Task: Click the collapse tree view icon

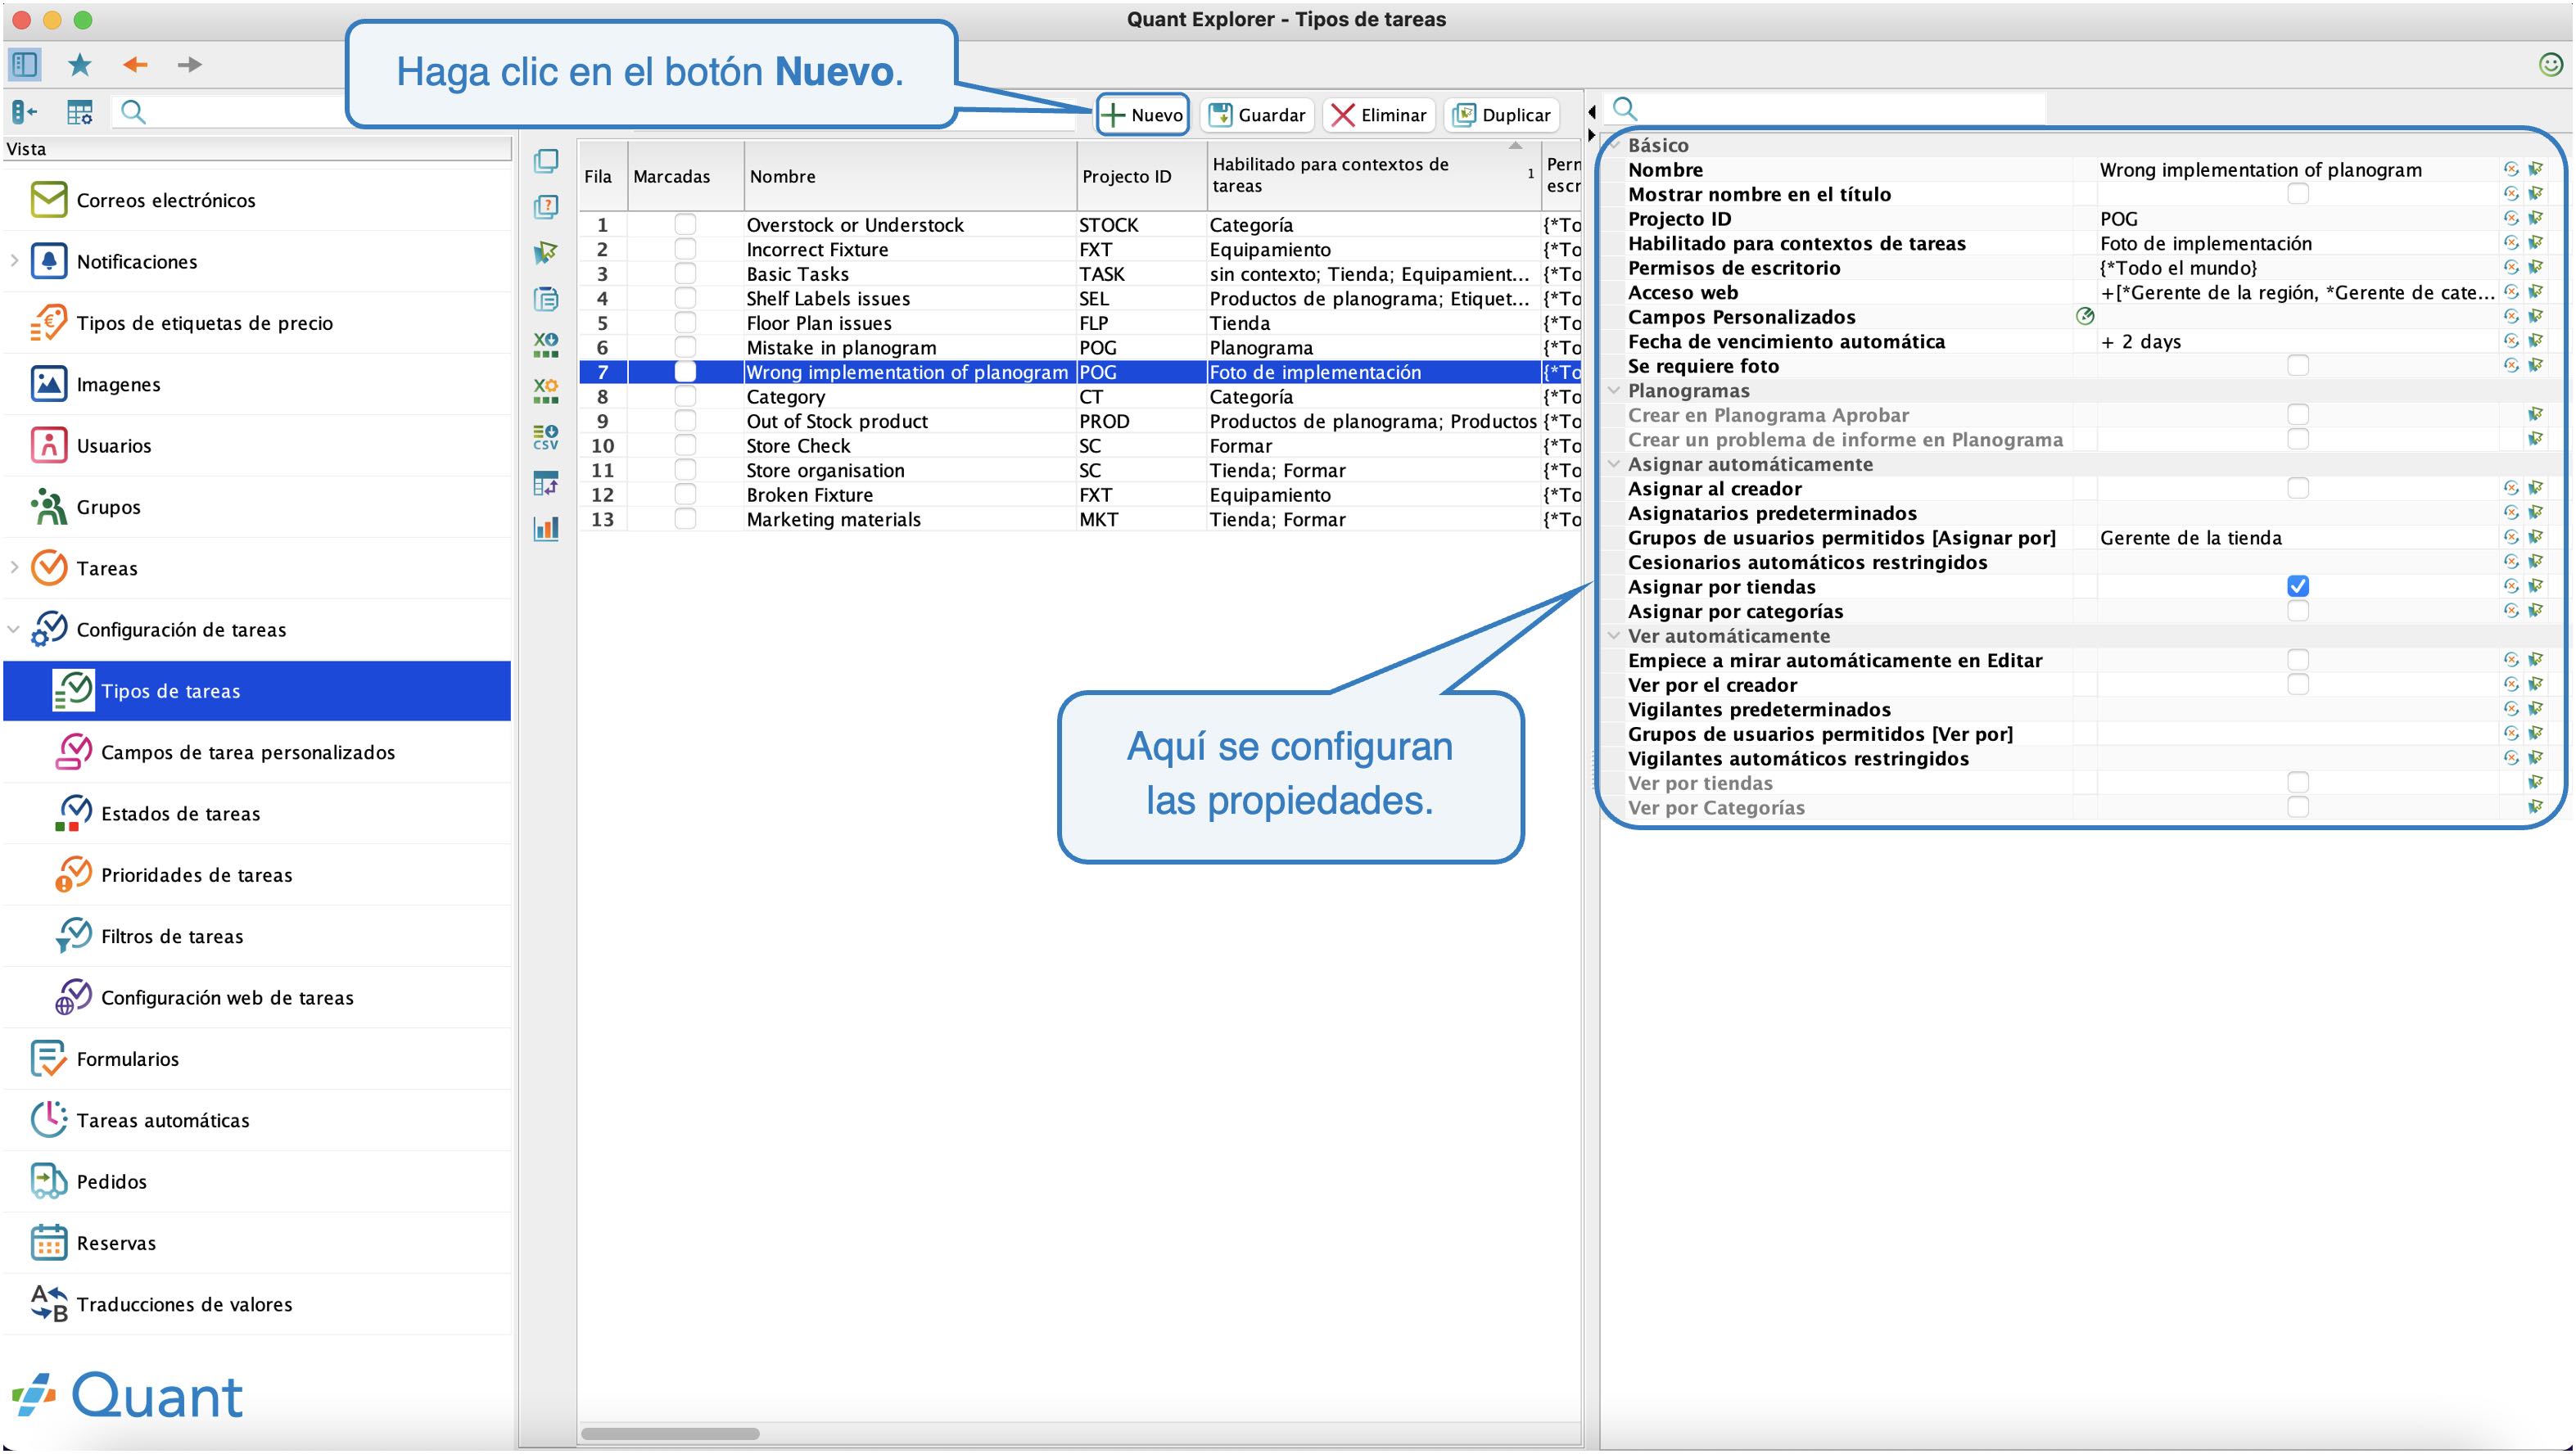Action: (x=25, y=112)
